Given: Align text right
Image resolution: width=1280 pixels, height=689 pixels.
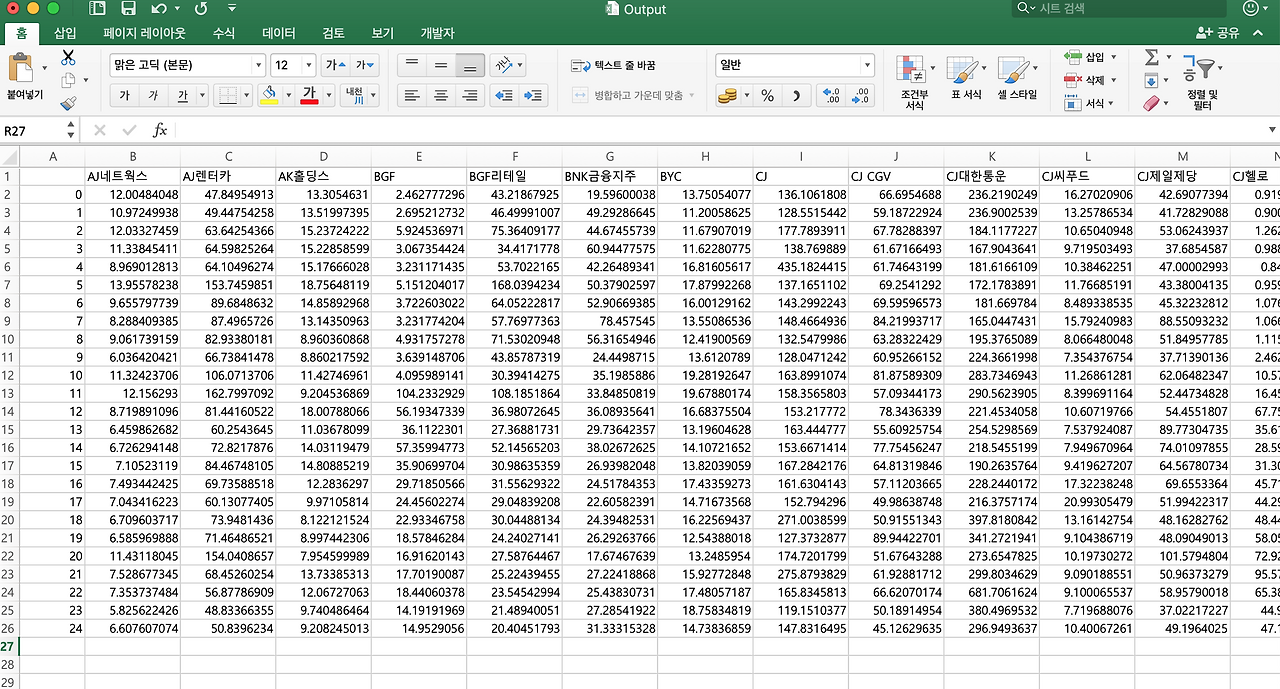Looking at the screenshot, I should pos(469,95).
